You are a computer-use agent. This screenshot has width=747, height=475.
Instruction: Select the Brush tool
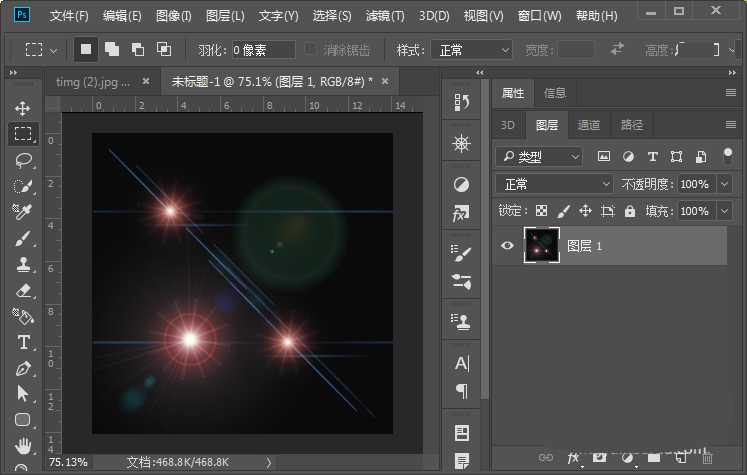tap(22, 238)
